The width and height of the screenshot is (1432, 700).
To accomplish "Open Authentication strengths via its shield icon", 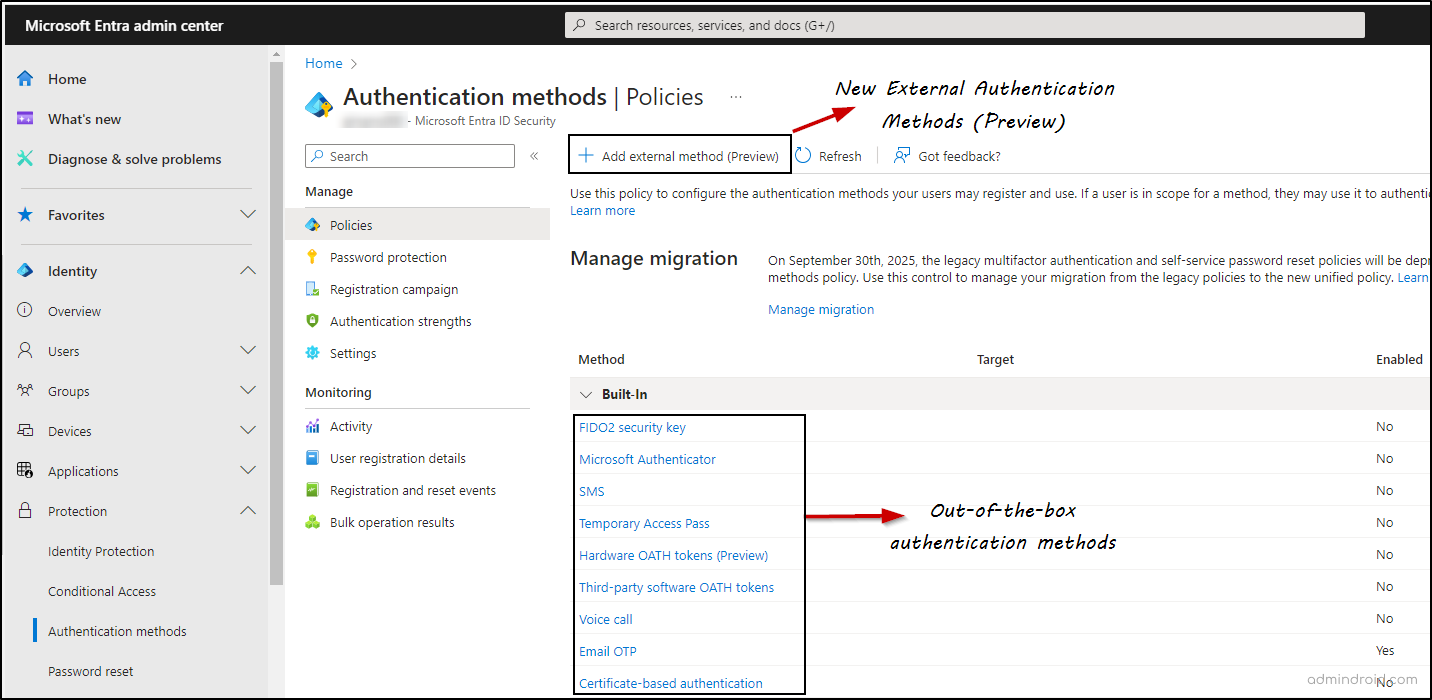I will [315, 320].
